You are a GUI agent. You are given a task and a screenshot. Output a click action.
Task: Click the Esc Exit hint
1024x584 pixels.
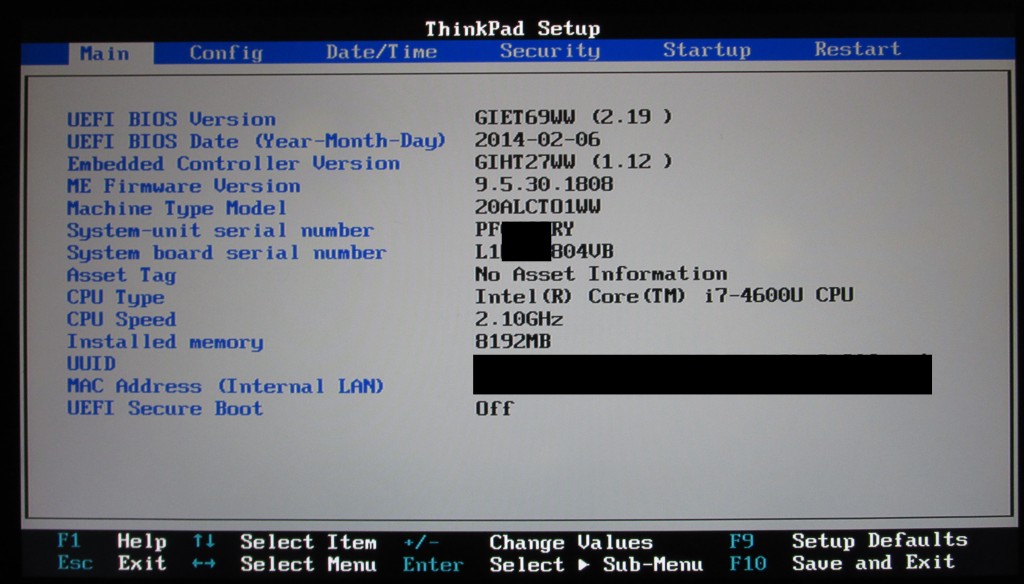[112, 563]
